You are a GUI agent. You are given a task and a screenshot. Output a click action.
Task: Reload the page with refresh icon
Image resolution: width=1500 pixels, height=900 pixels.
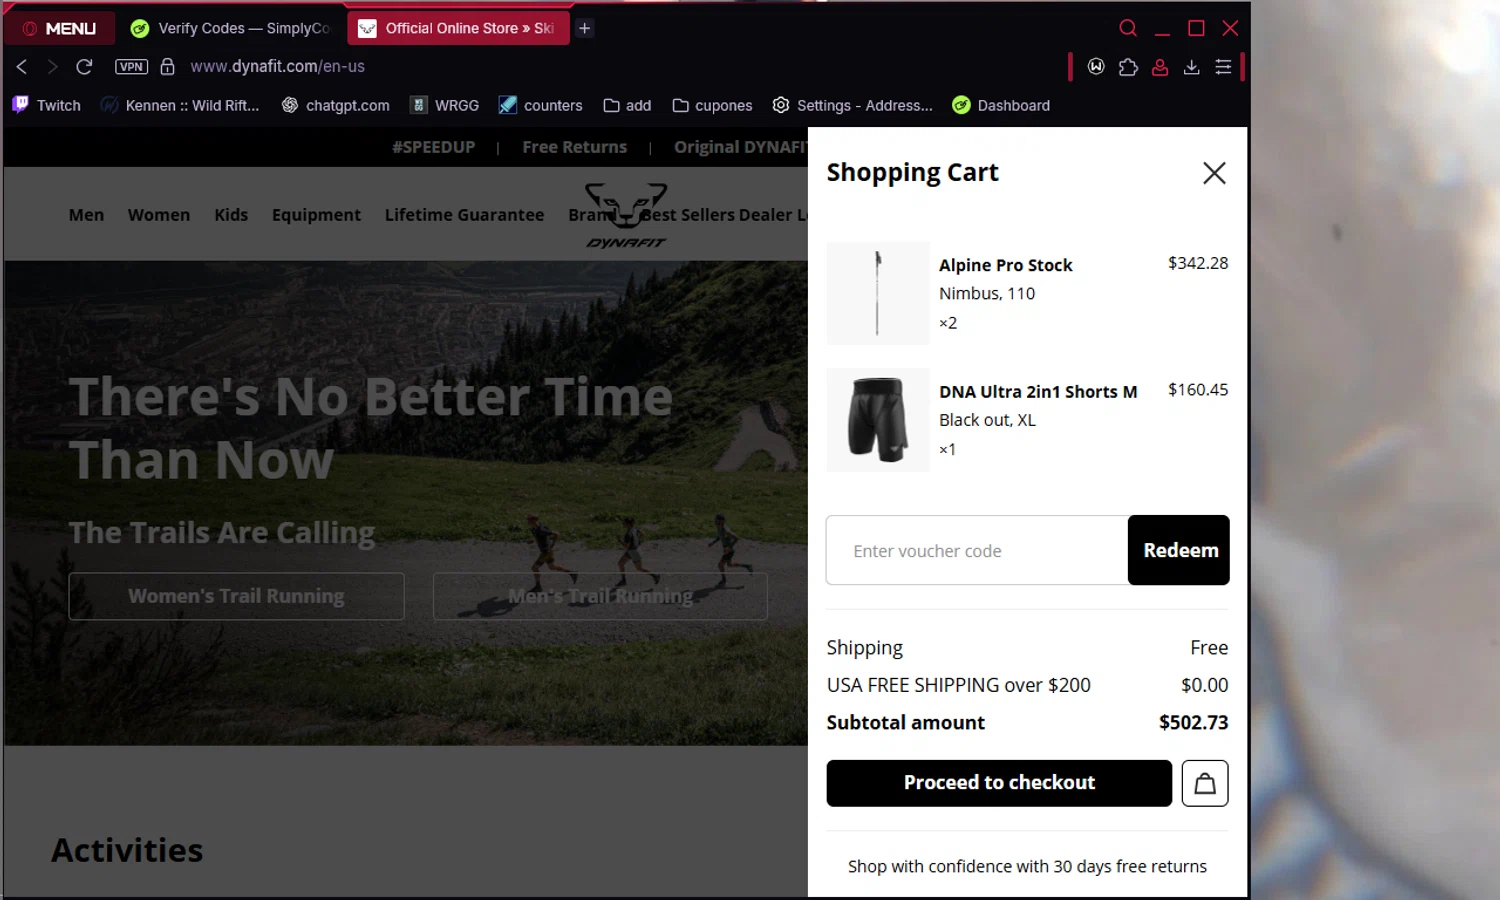pyautogui.click(x=84, y=66)
